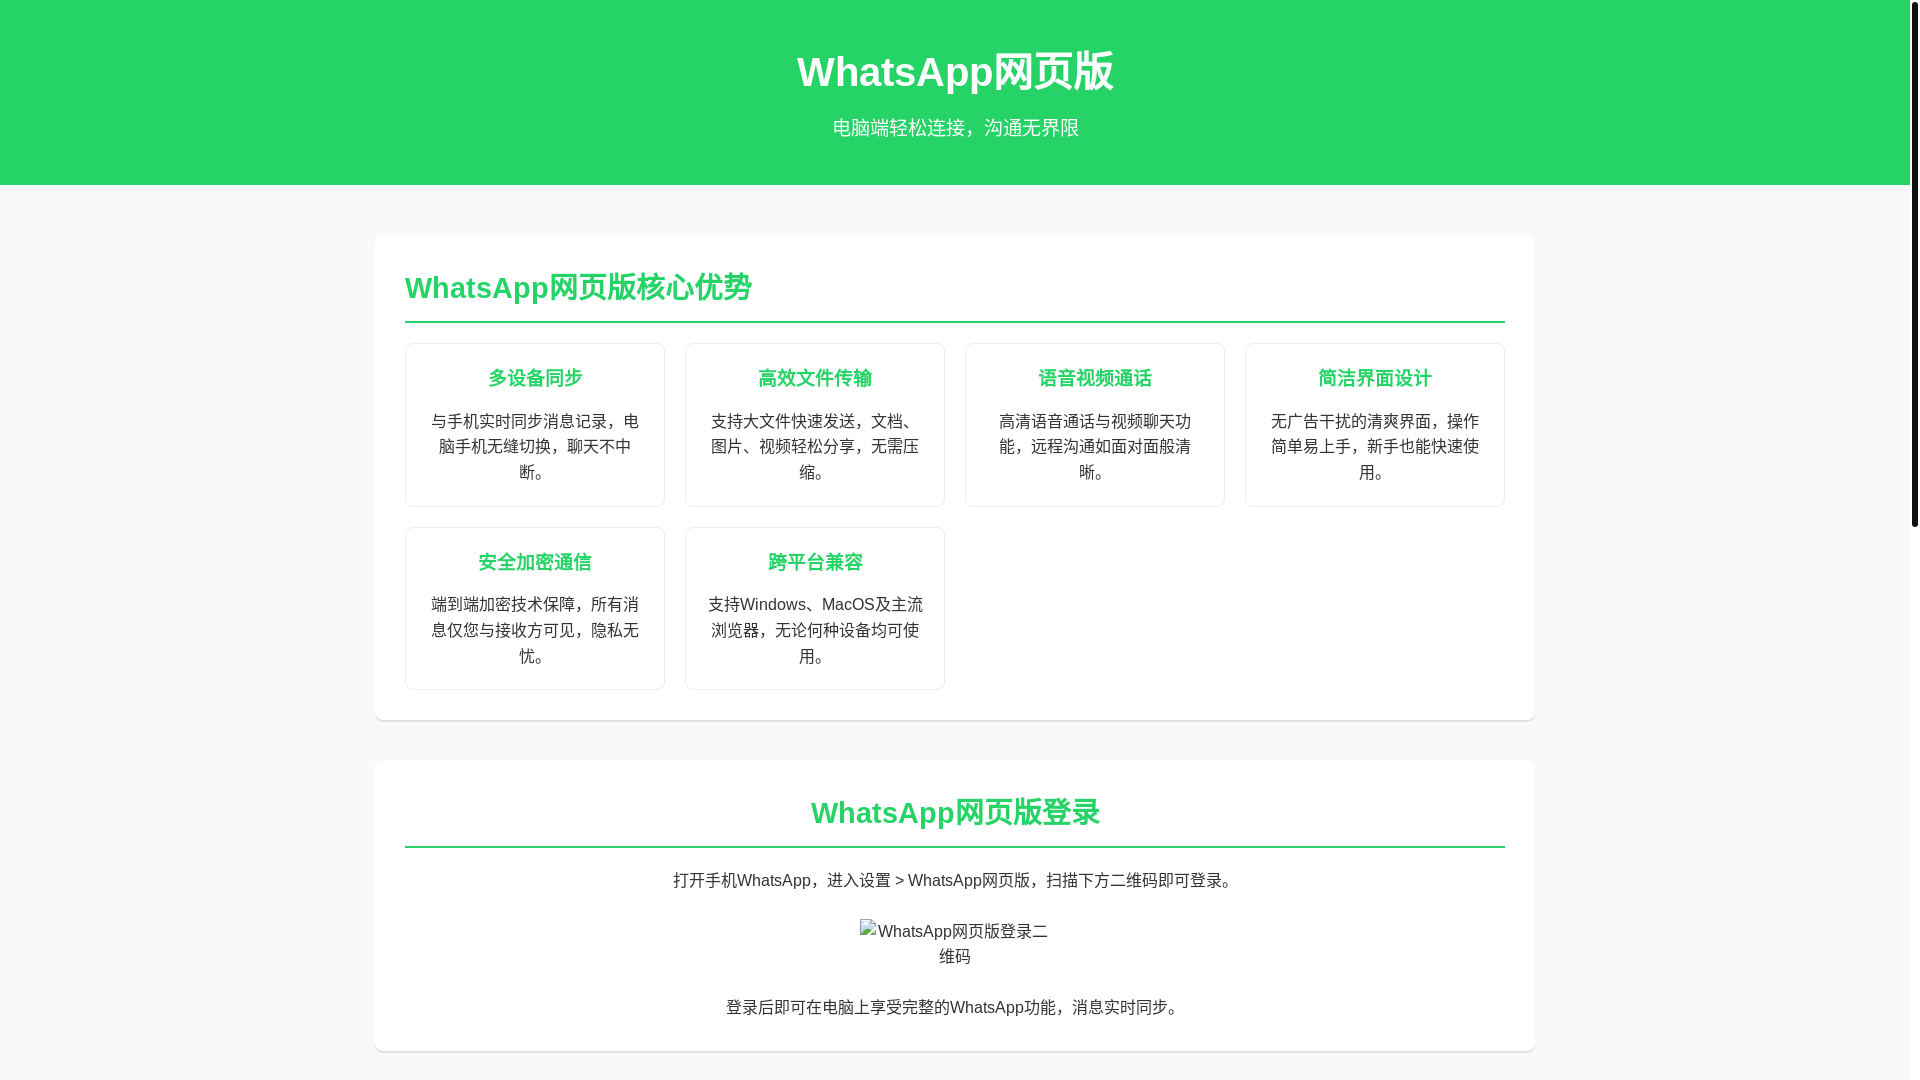1920x1080 pixels.
Task: Click description starting 无广告干扰的清爽界面
Action: tap(1375, 447)
